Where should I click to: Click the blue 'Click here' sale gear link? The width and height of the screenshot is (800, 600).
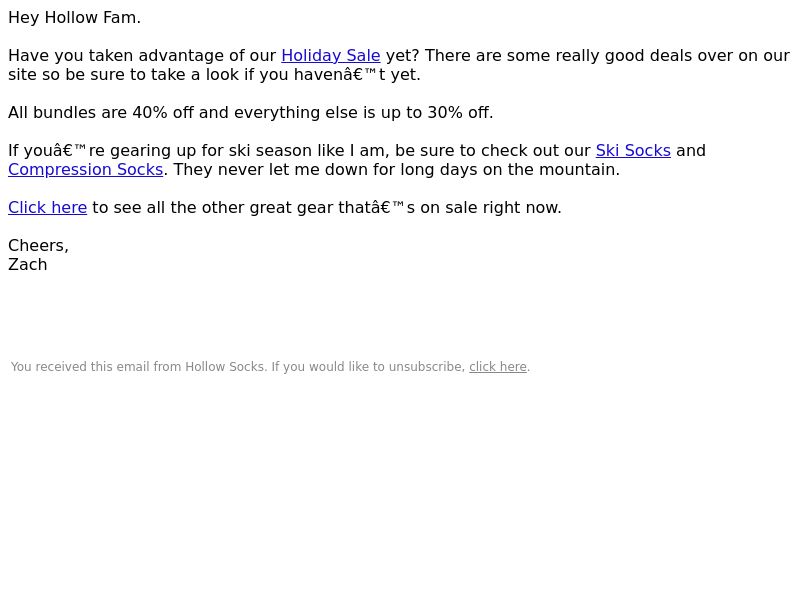click(x=47, y=208)
